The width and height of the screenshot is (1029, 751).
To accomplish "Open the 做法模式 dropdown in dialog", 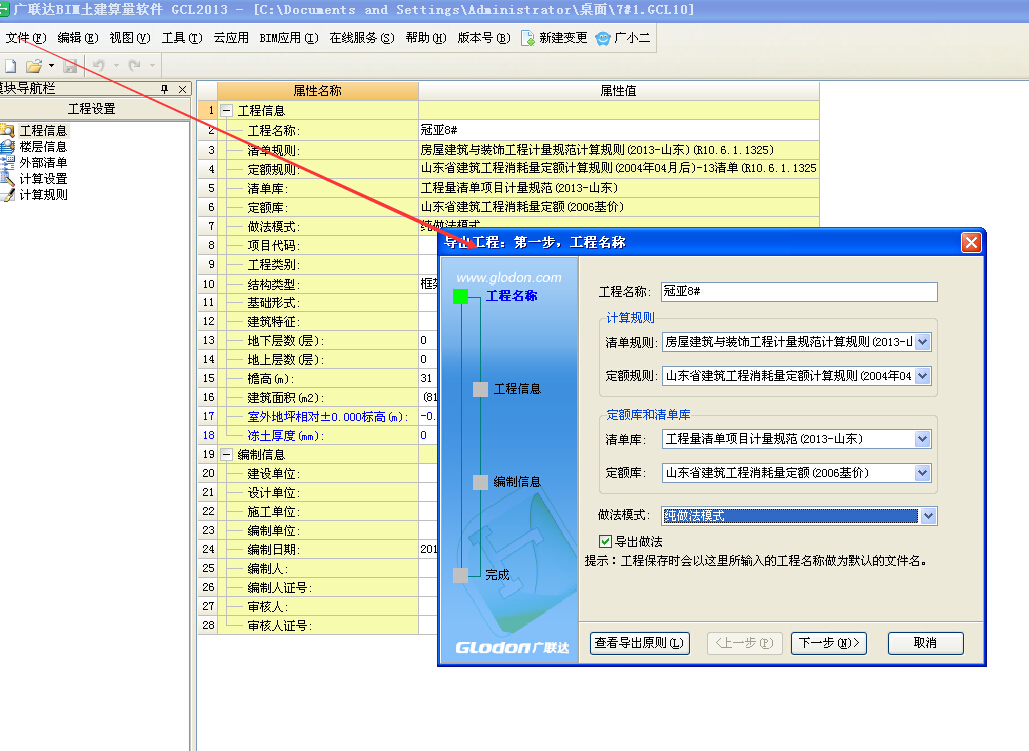I will (928, 516).
